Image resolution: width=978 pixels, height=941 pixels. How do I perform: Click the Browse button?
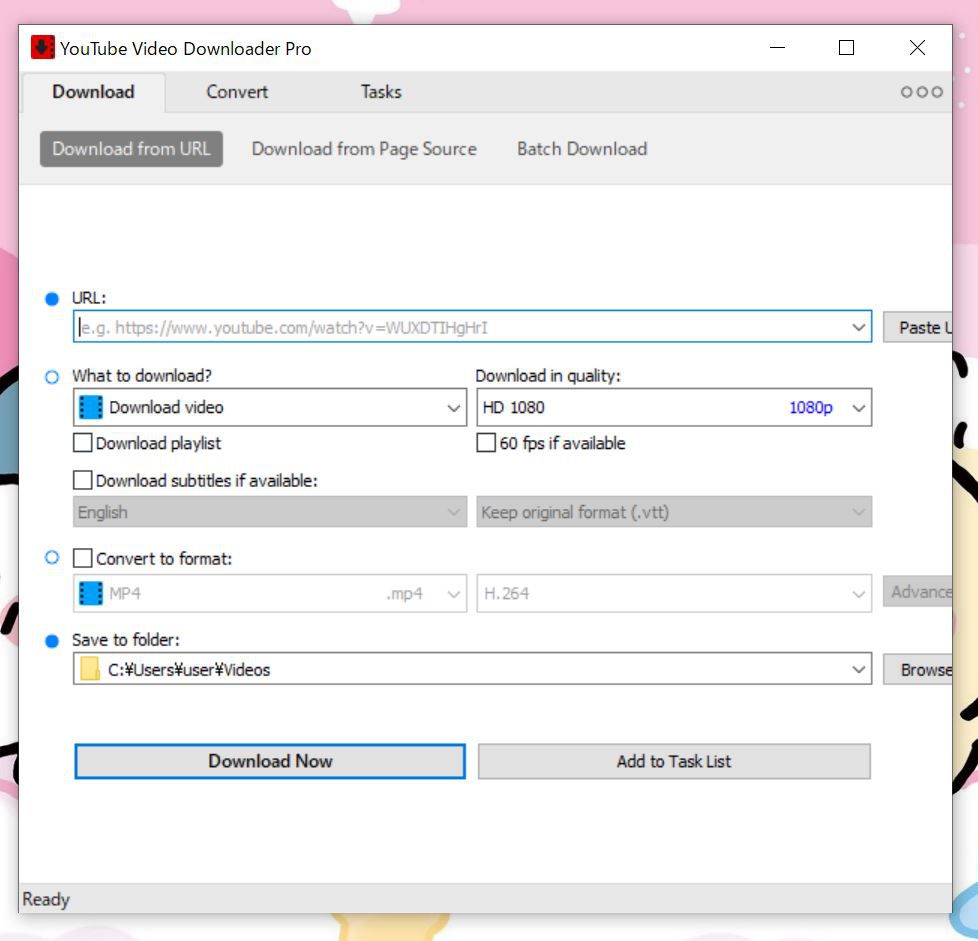[x=918, y=669]
